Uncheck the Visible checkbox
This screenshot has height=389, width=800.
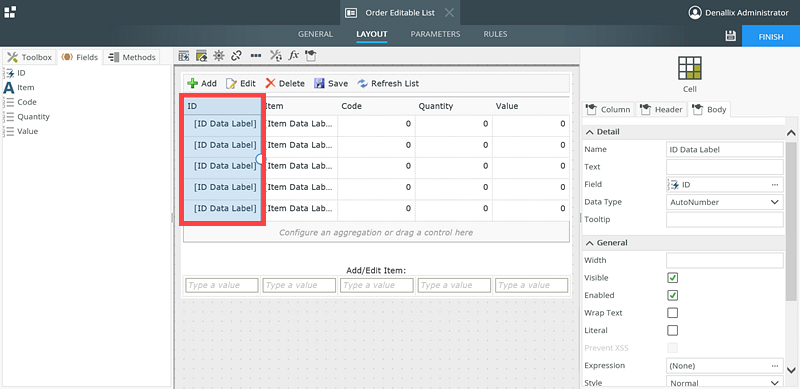[x=672, y=278]
